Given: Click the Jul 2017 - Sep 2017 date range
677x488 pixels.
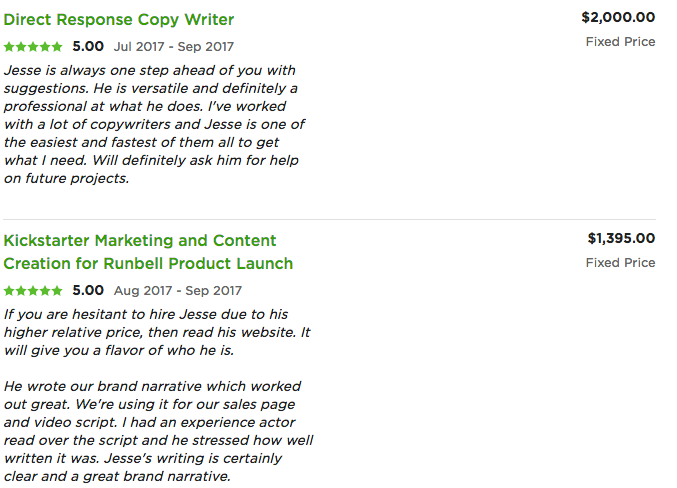Looking at the screenshot, I should click(174, 47).
